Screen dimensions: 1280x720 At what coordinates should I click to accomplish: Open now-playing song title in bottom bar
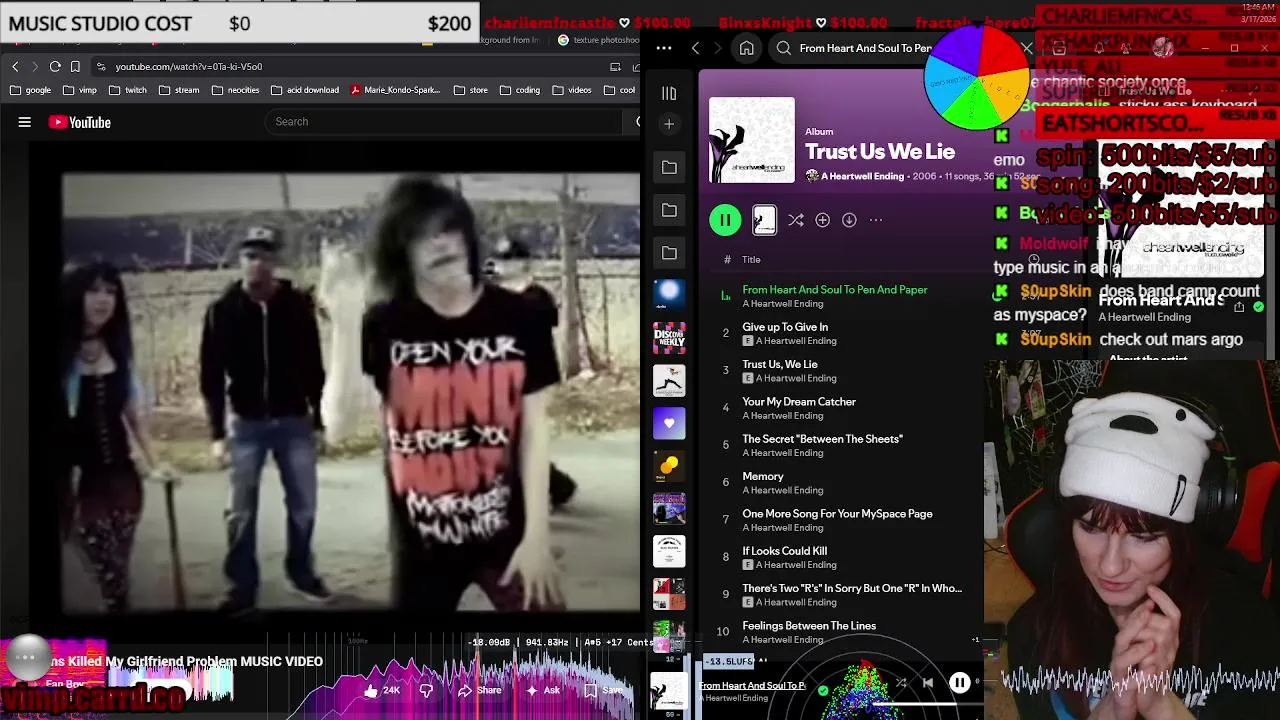point(752,686)
